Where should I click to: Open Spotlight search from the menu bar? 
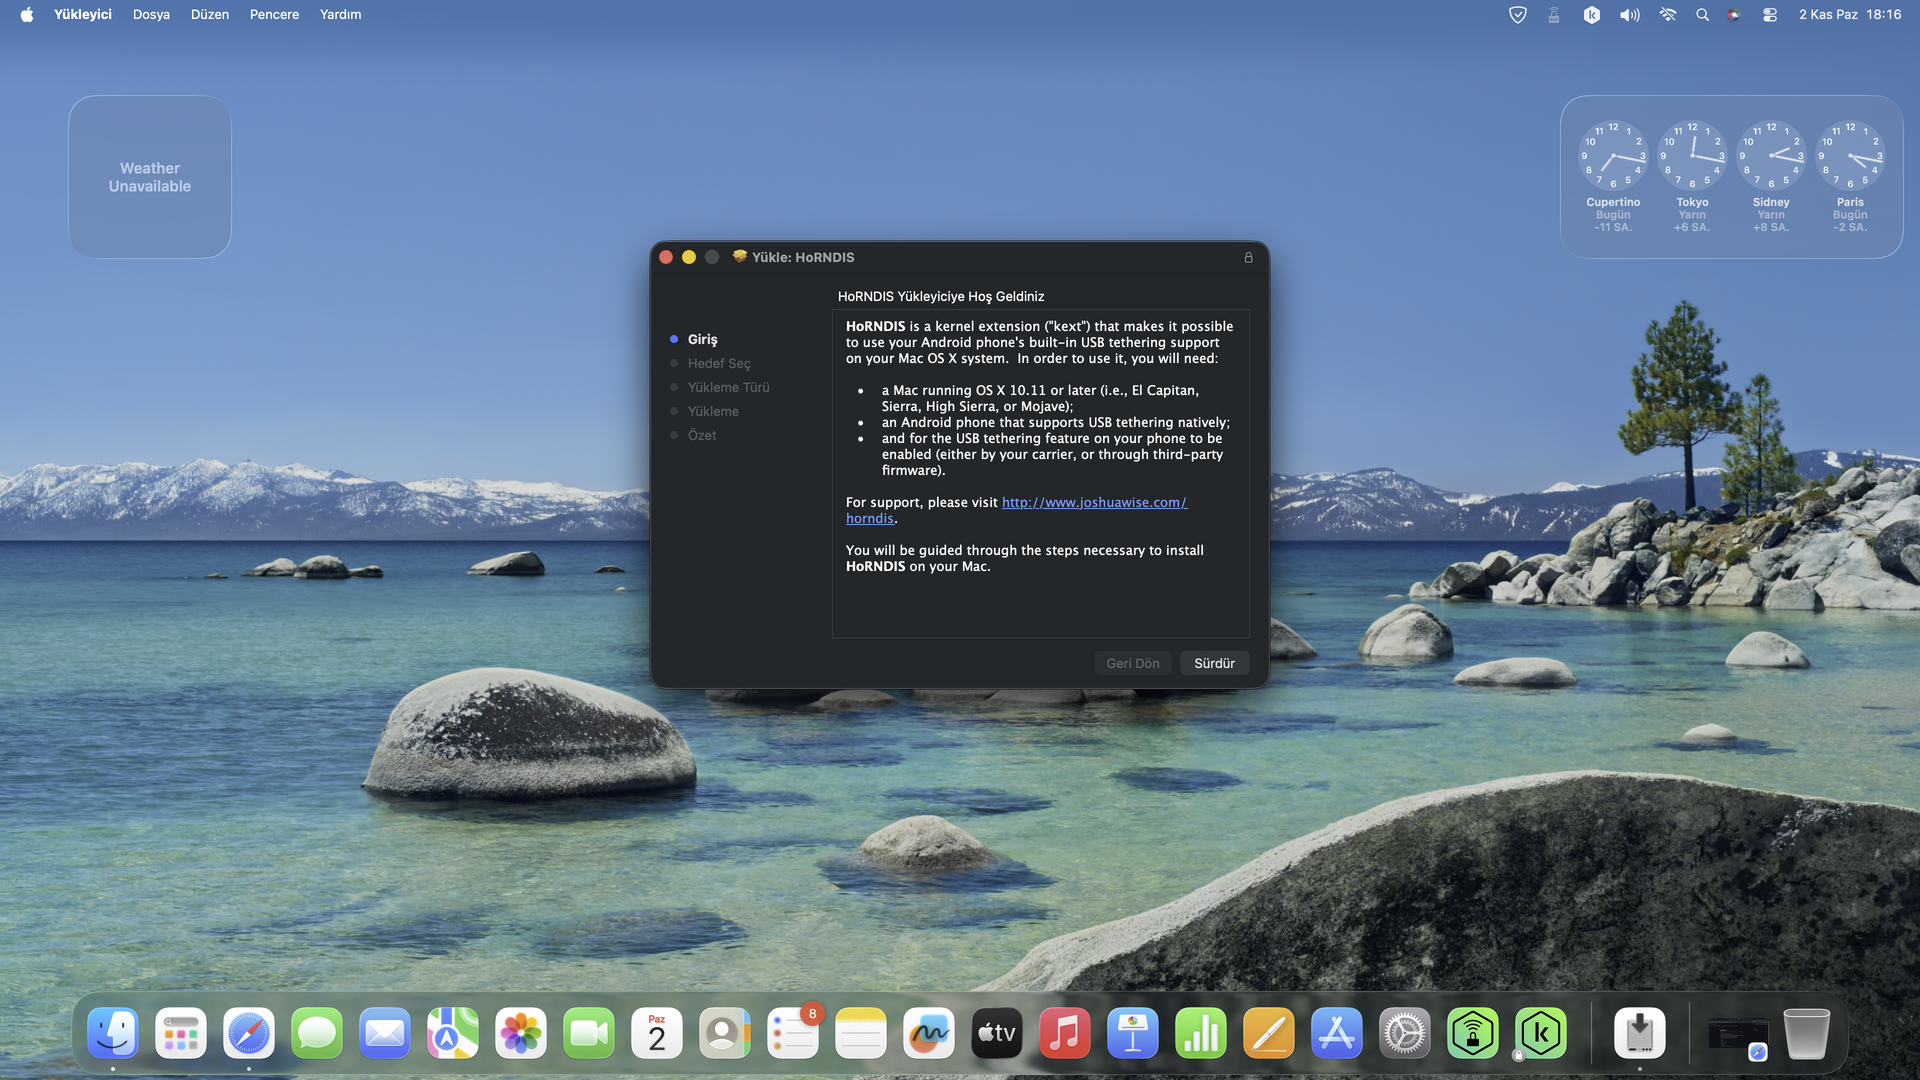click(1702, 14)
